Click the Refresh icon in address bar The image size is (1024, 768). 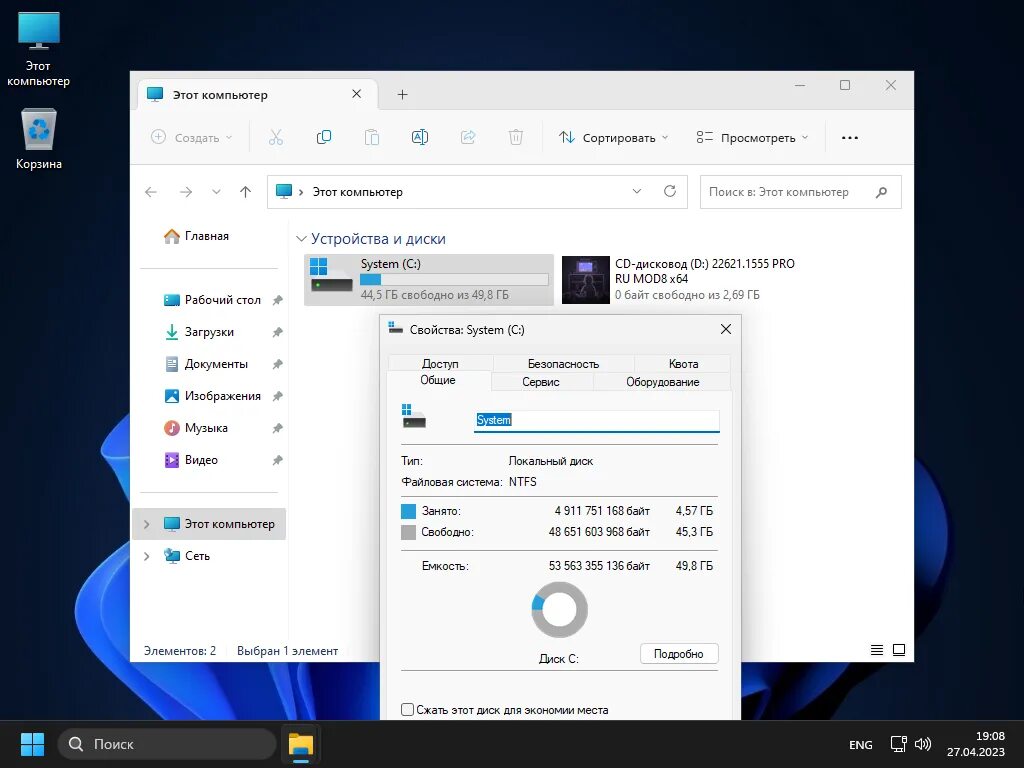coord(669,191)
